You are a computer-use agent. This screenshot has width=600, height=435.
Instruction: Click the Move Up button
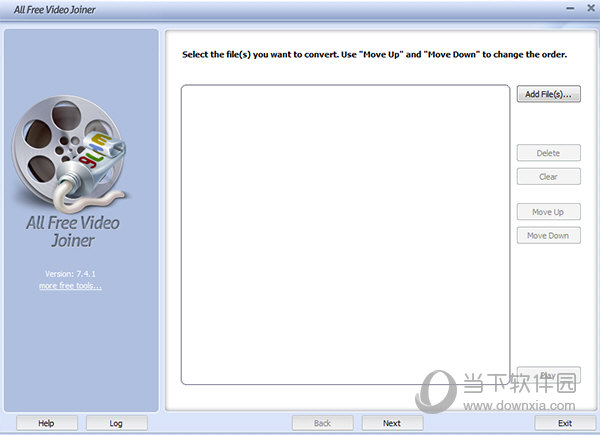548,212
